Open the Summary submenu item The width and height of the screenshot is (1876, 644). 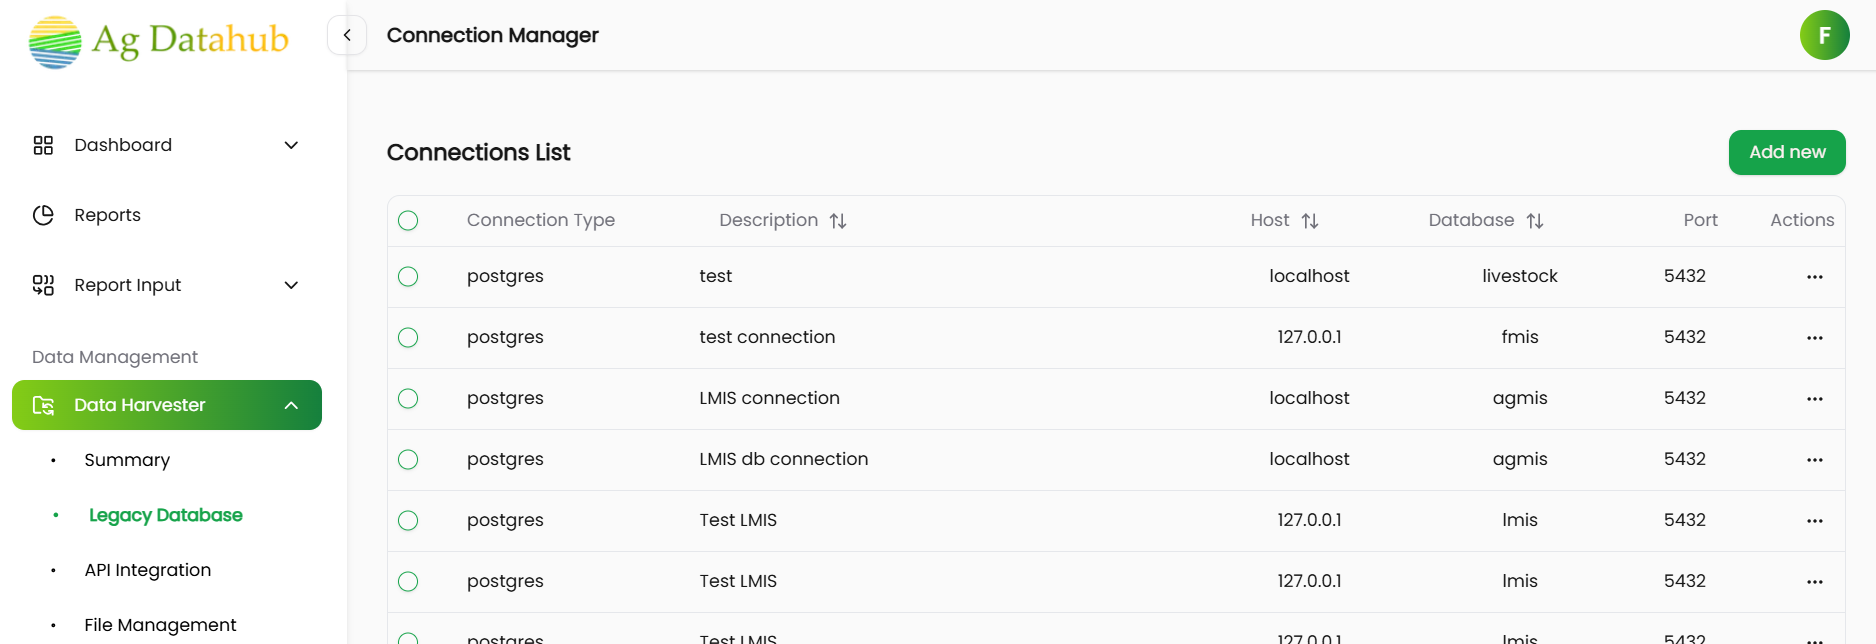127,460
